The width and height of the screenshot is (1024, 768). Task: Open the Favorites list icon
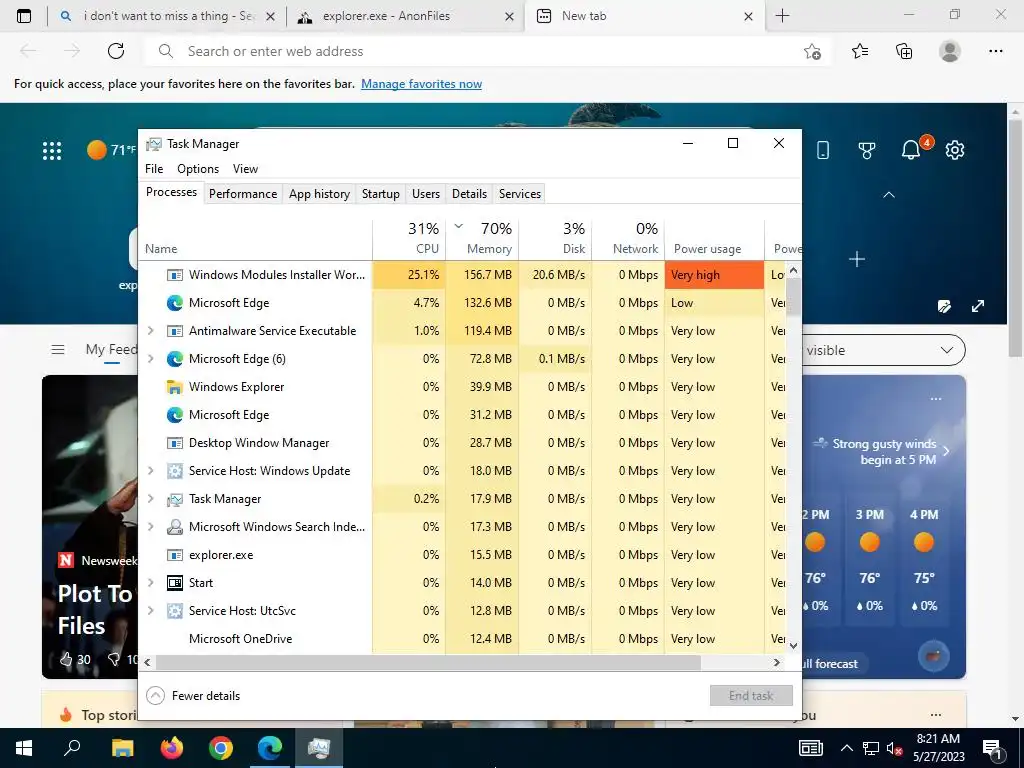859,51
